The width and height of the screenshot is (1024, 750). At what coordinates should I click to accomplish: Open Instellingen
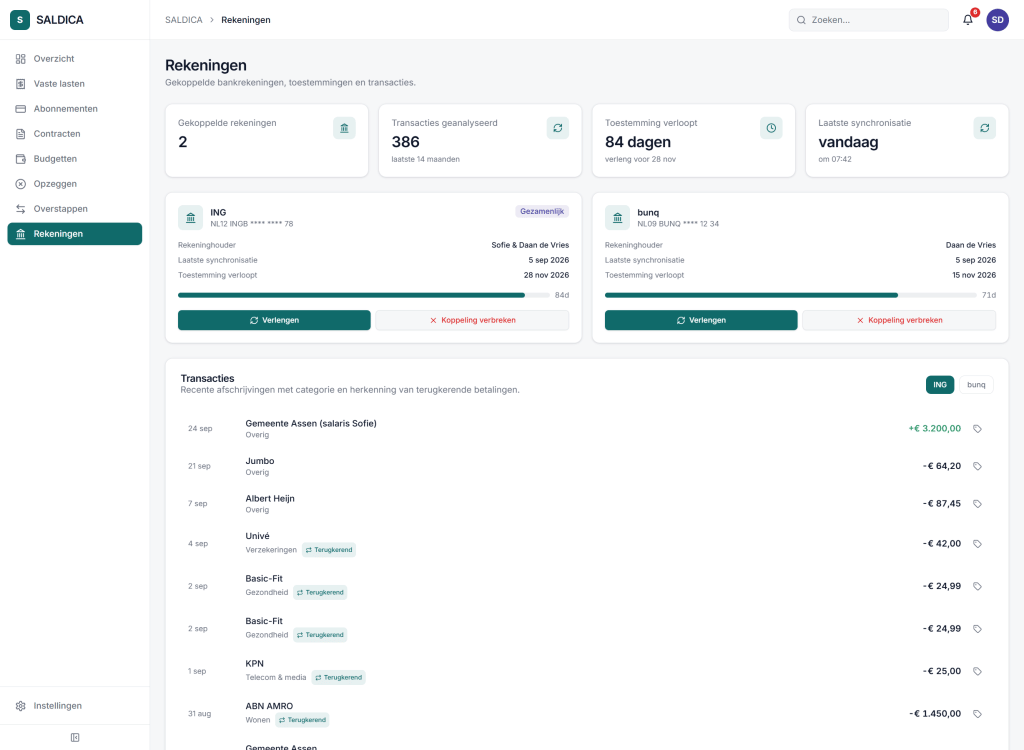pyautogui.click(x=74, y=706)
